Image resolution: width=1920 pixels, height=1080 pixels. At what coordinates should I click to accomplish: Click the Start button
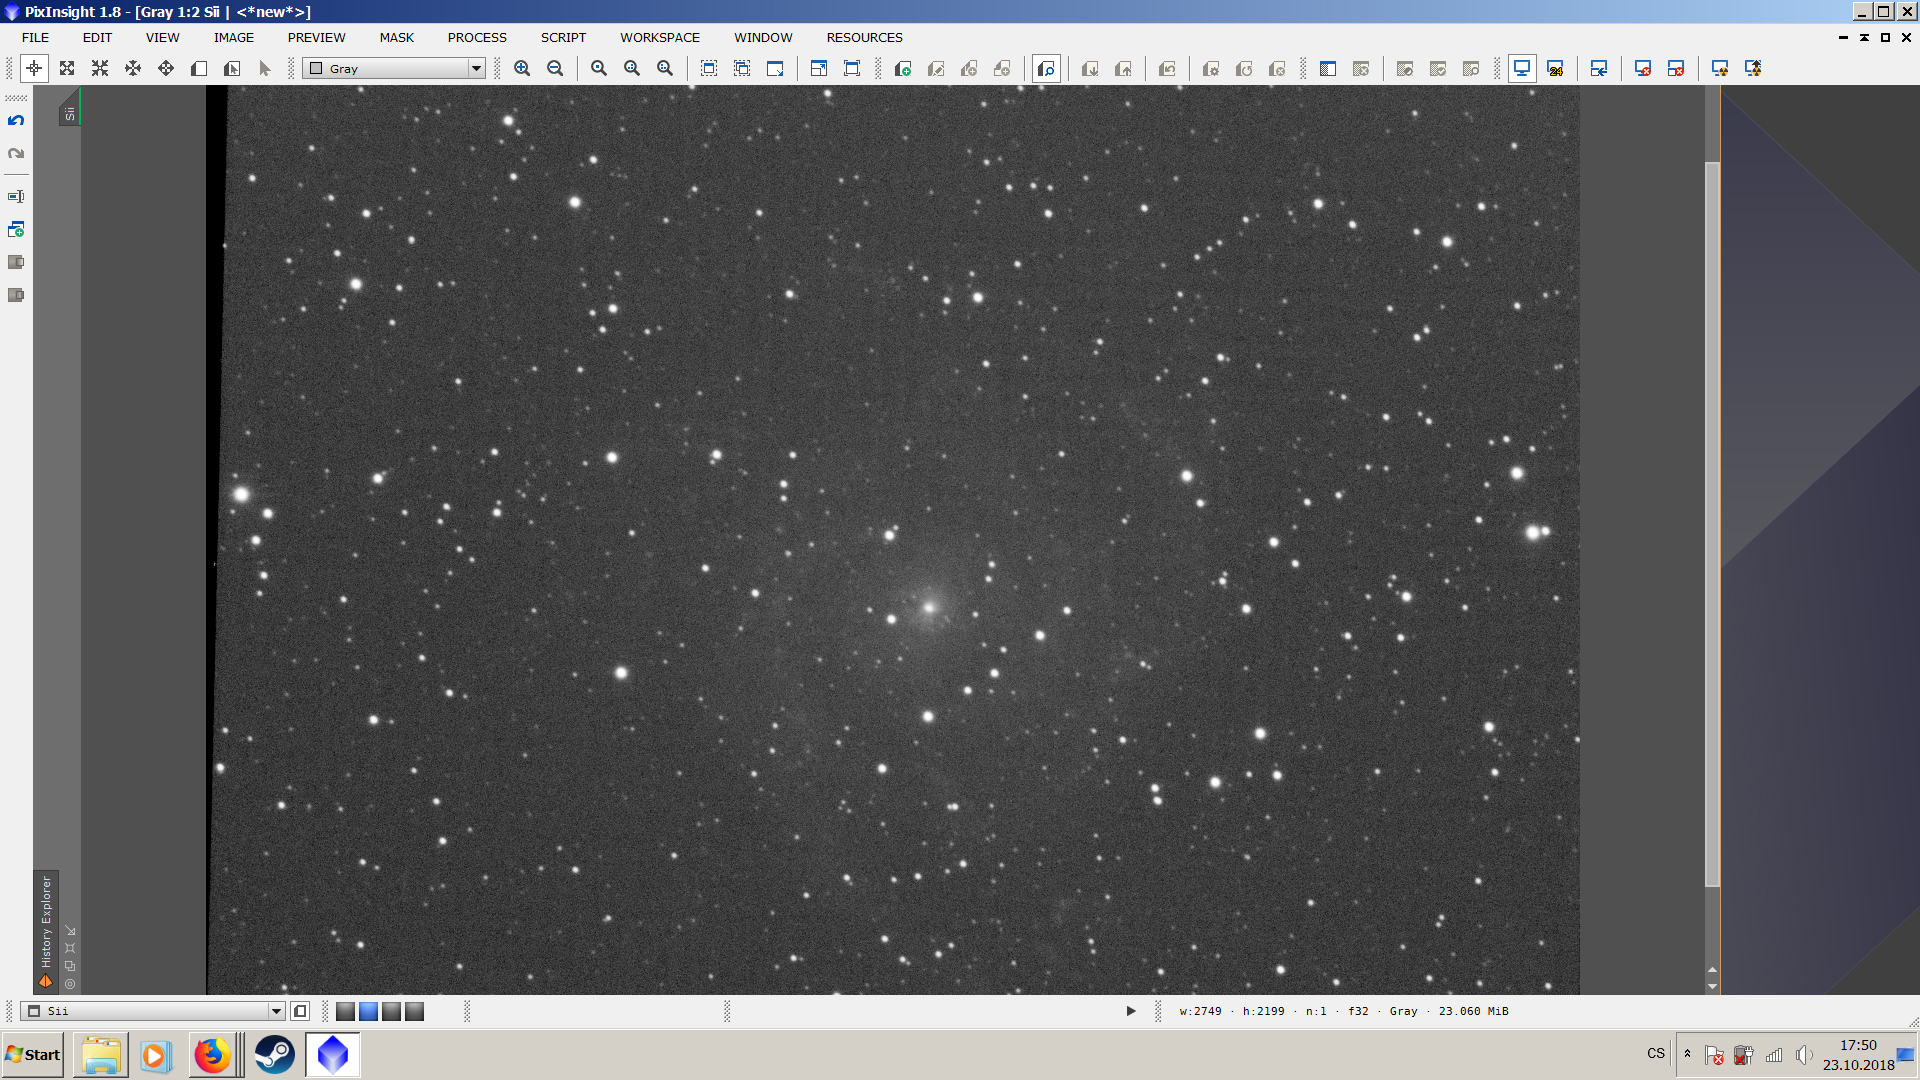[x=33, y=1054]
